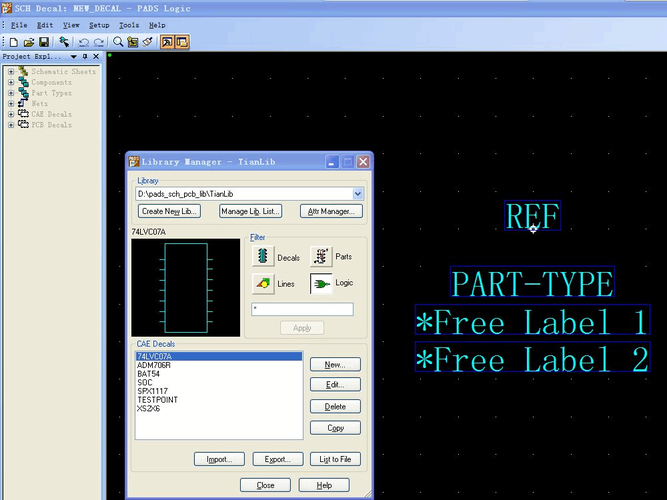Image resolution: width=667 pixels, height=500 pixels.
Task: Click the Select mode toolbar icon
Action: 64,42
